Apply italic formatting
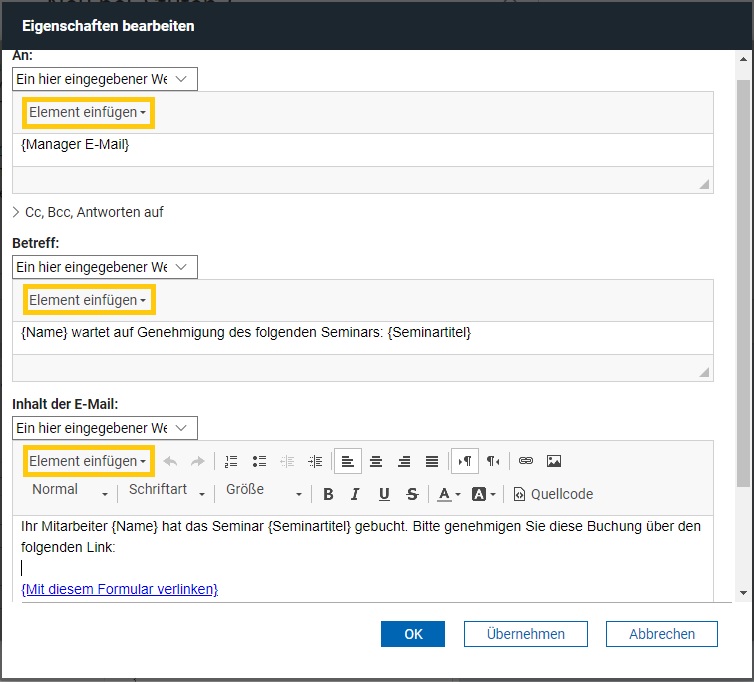Viewport: 754px width, 682px height. pos(355,494)
